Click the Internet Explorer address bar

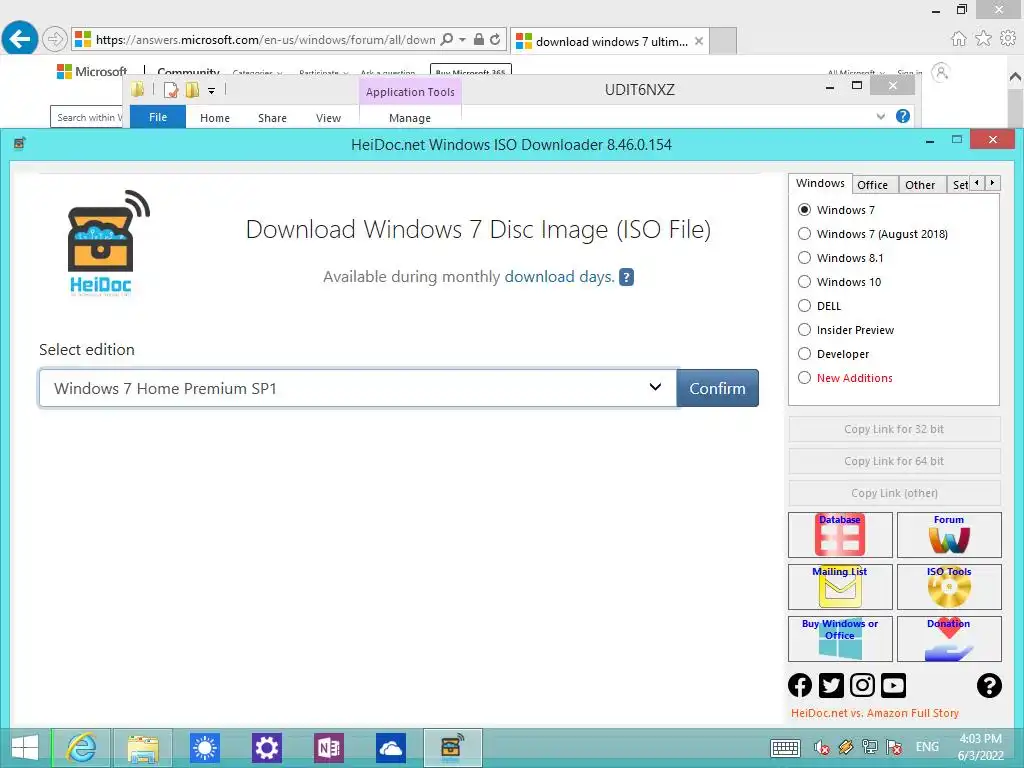click(266, 39)
